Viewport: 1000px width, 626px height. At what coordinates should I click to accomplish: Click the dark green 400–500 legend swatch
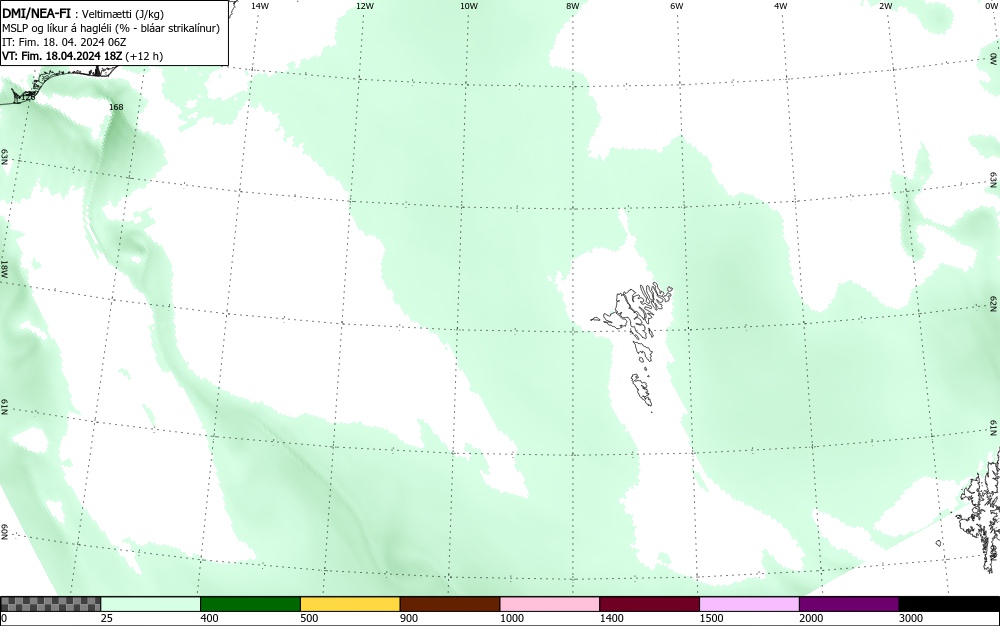click(x=250, y=604)
